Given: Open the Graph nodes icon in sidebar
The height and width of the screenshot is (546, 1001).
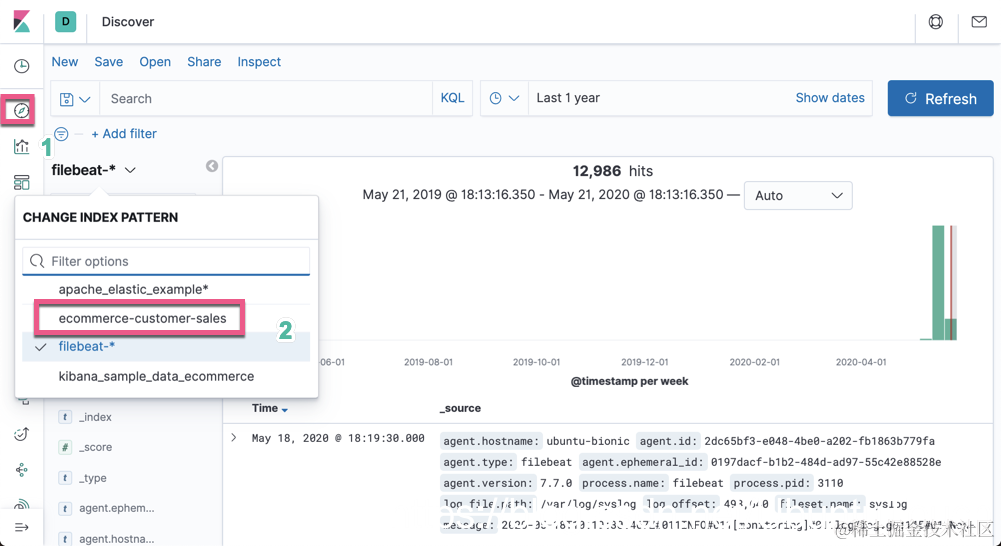Looking at the screenshot, I should [x=22, y=471].
